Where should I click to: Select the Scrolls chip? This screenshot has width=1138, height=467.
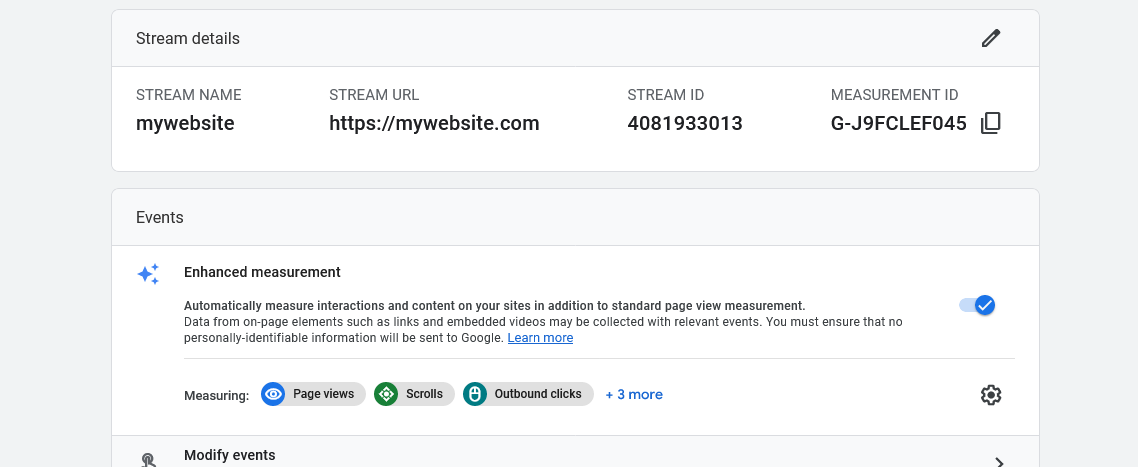pos(414,394)
